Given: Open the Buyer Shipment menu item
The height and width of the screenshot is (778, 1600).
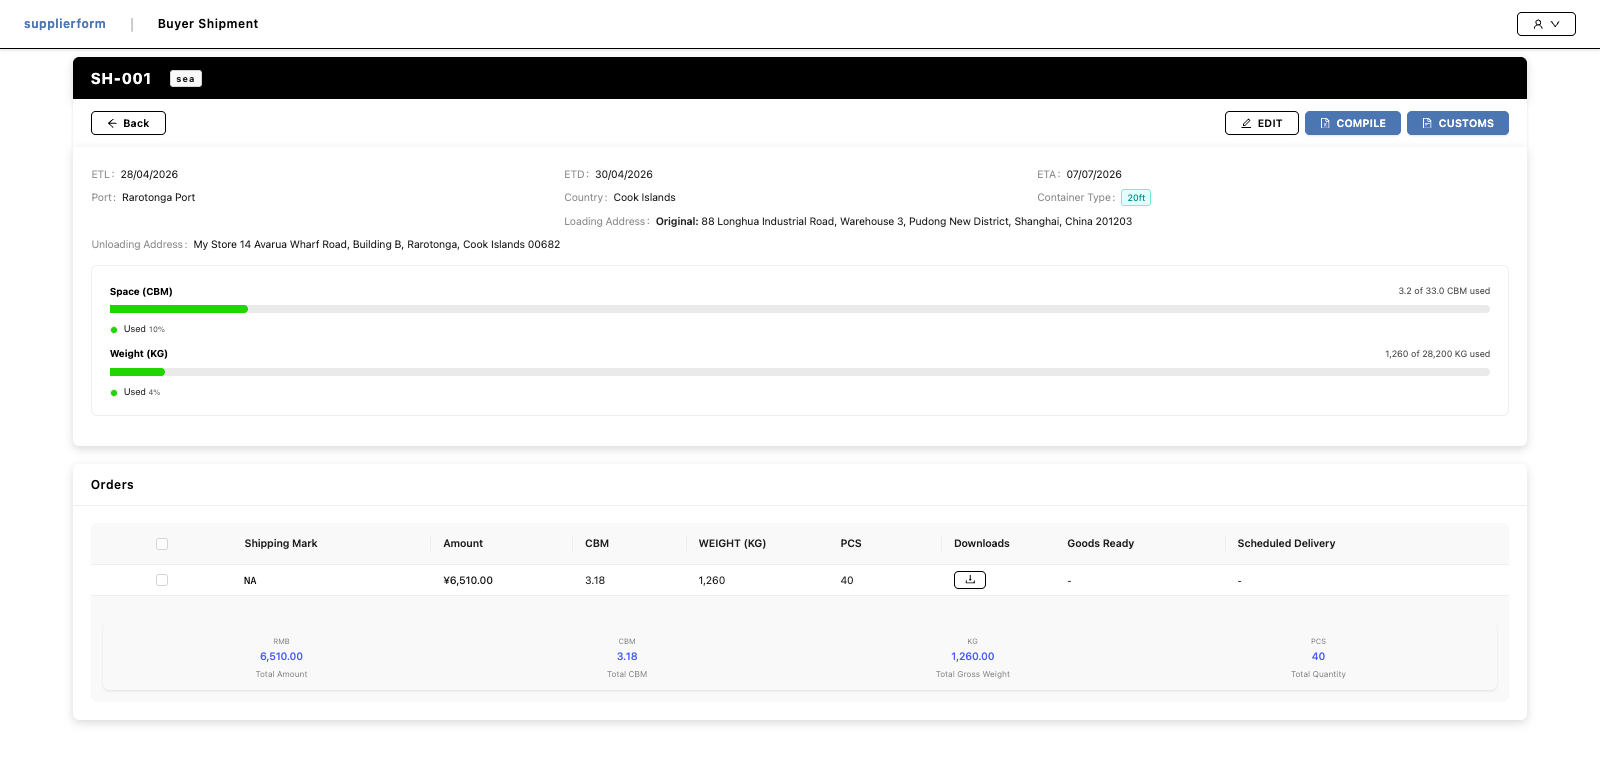Looking at the screenshot, I should coord(208,24).
